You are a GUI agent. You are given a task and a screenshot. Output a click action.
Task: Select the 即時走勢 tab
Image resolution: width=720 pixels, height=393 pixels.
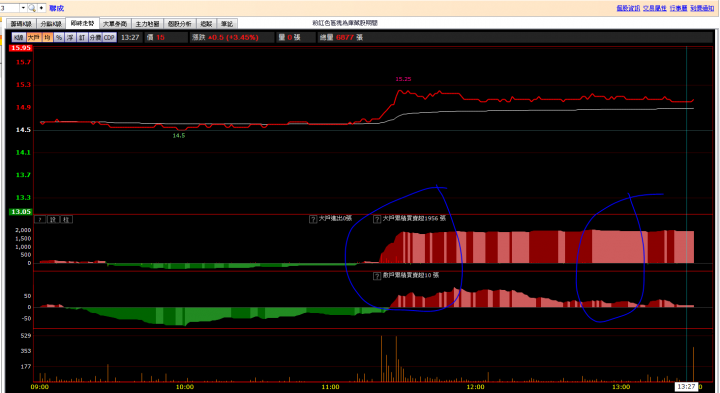82,23
